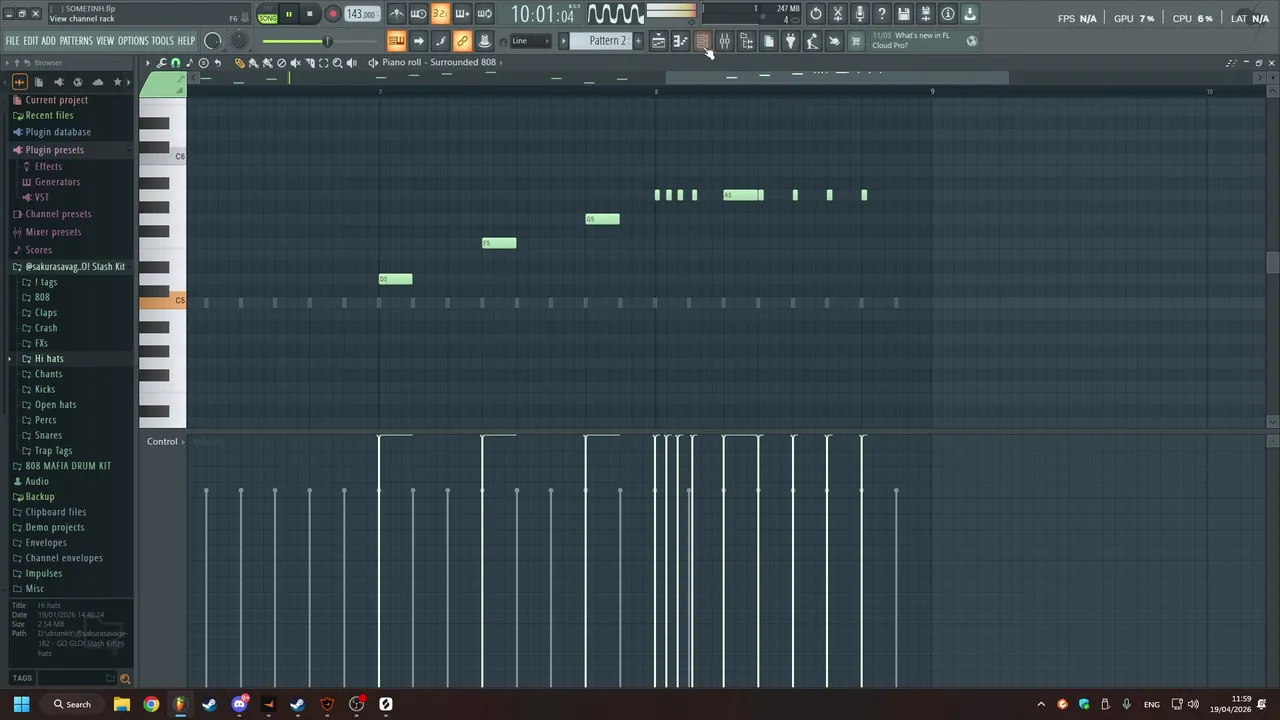Select the Mute tool in piano roll
This screenshot has width=1280, height=720.
pos(295,63)
